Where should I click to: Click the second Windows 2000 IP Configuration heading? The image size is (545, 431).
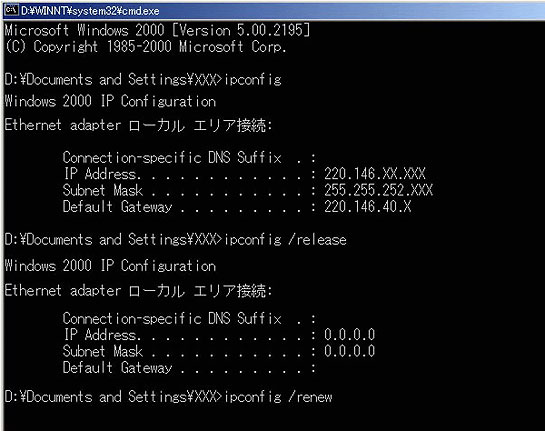(x=110, y=266)
